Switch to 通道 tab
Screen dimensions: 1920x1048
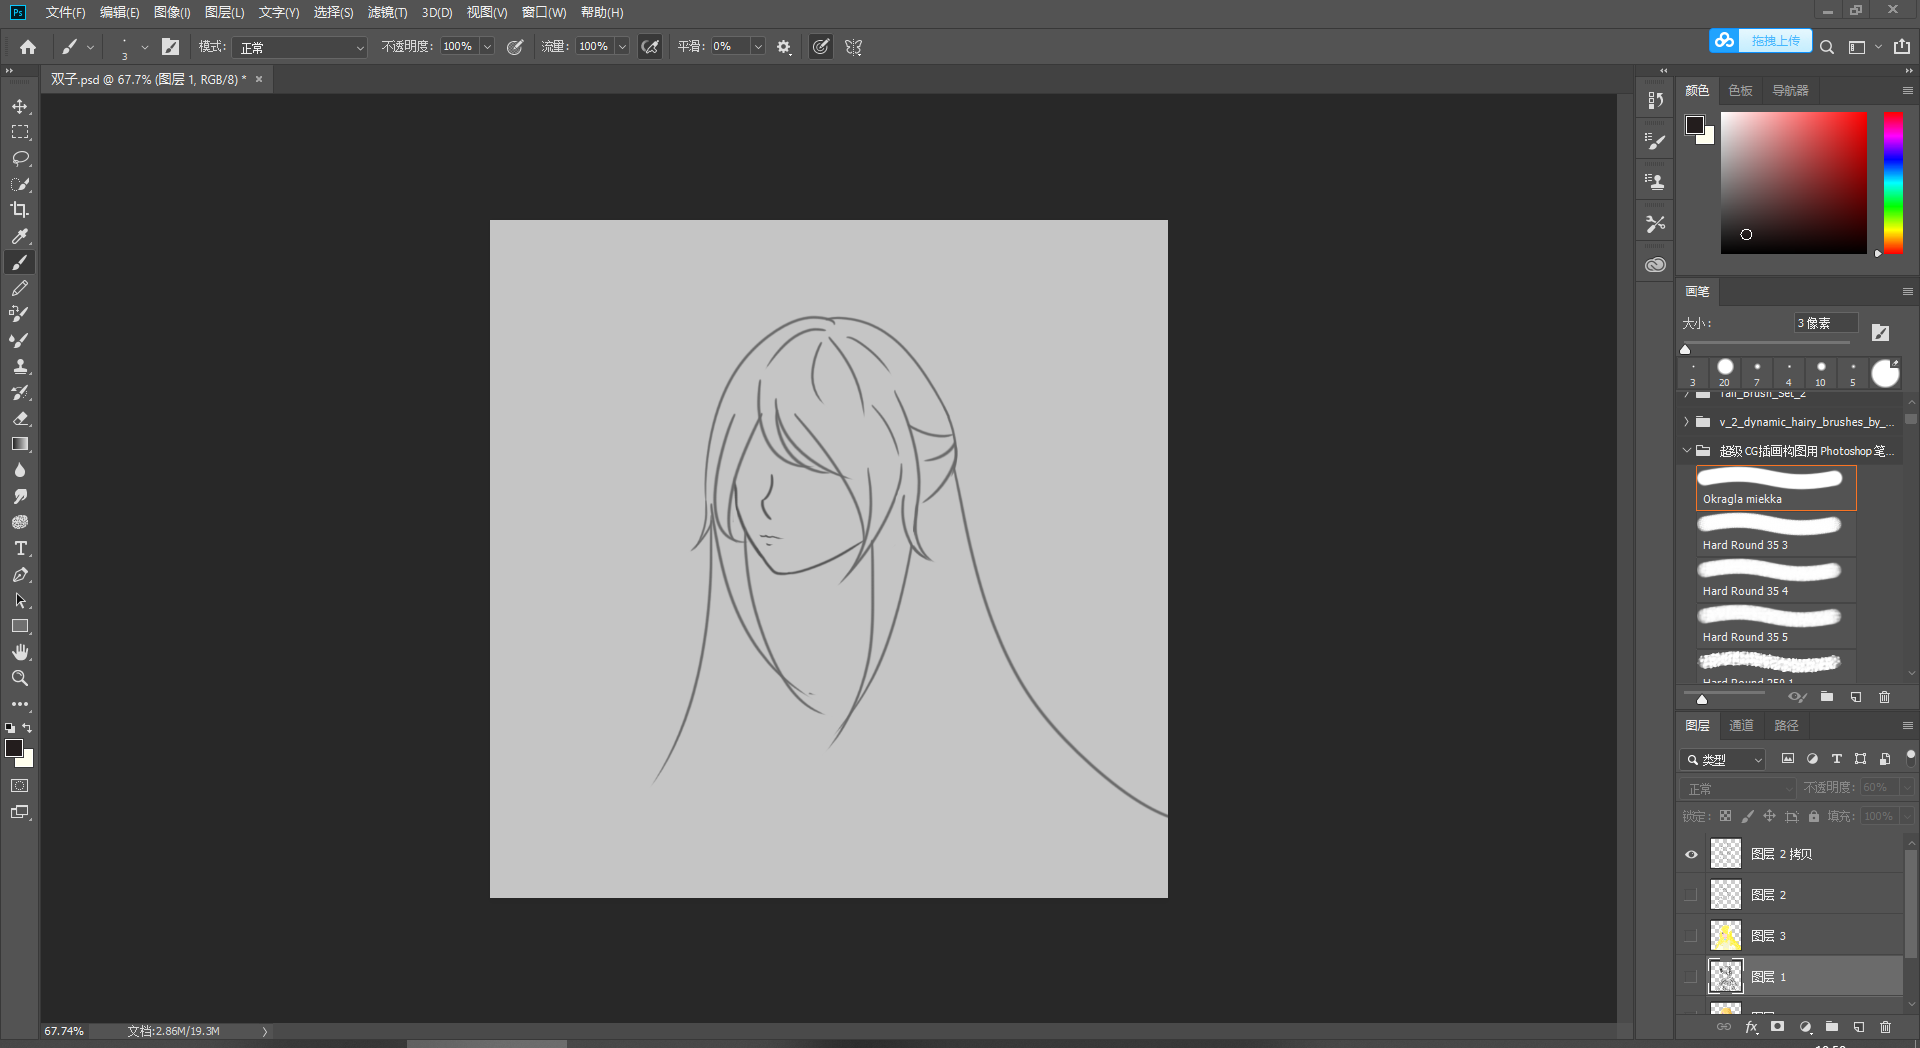point(1741,726)
